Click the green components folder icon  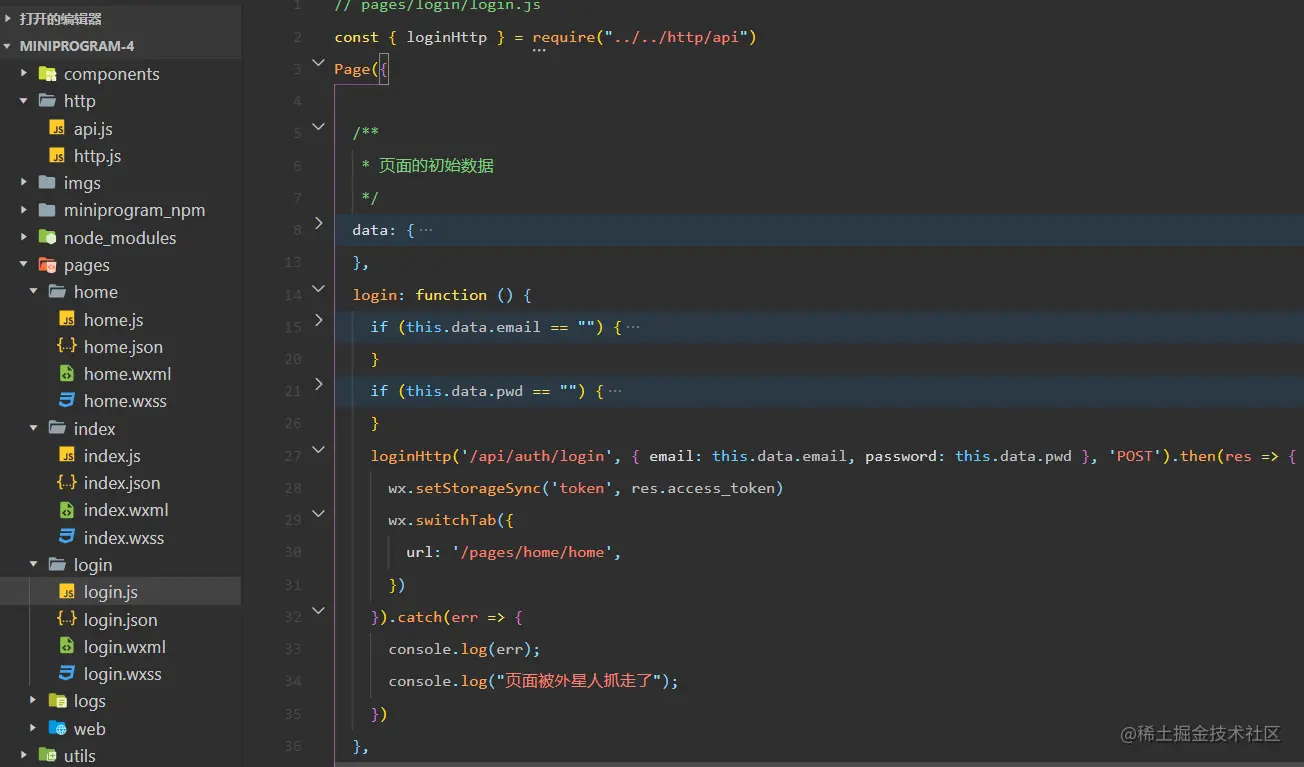coord(47,74)
